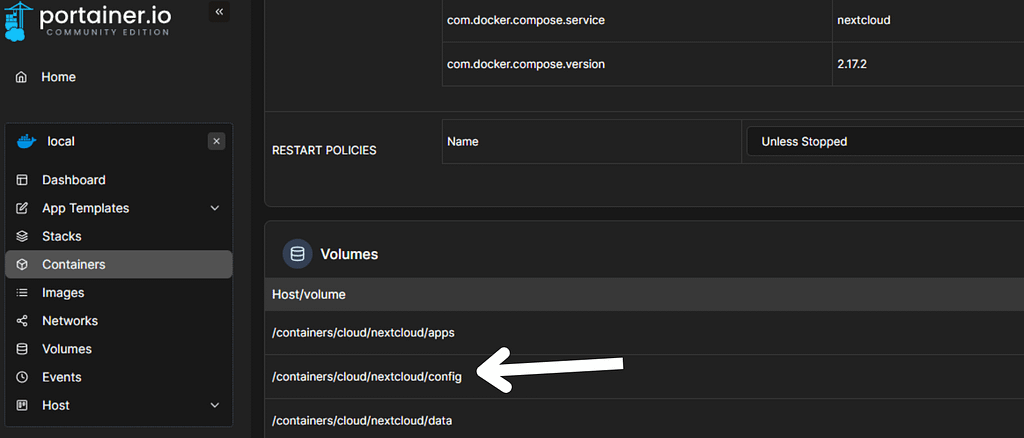
Task: Open the restart policy Unless Stopped dropdown
Action: pos(884,142)
